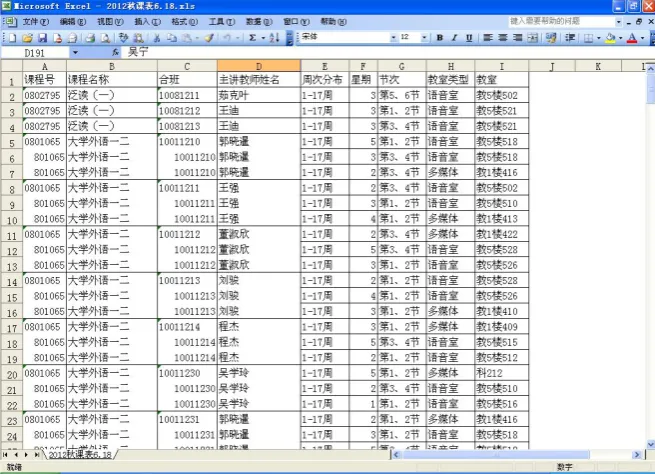Activate the Format Painter brush icon
Viewport: 655px width, 474px height.
[209, 38]
